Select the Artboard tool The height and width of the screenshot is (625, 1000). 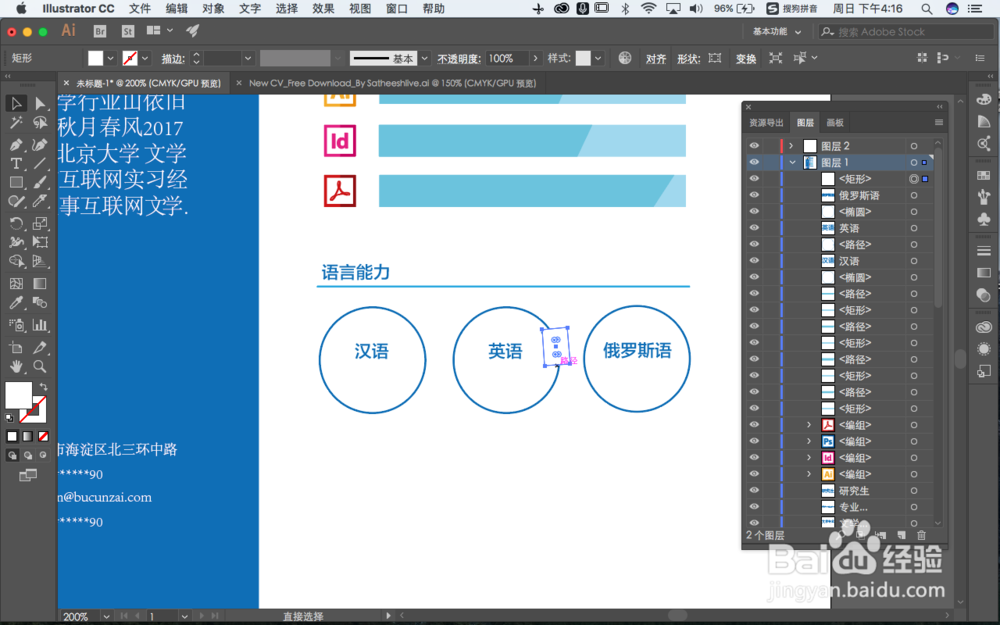tap(16, 348)
